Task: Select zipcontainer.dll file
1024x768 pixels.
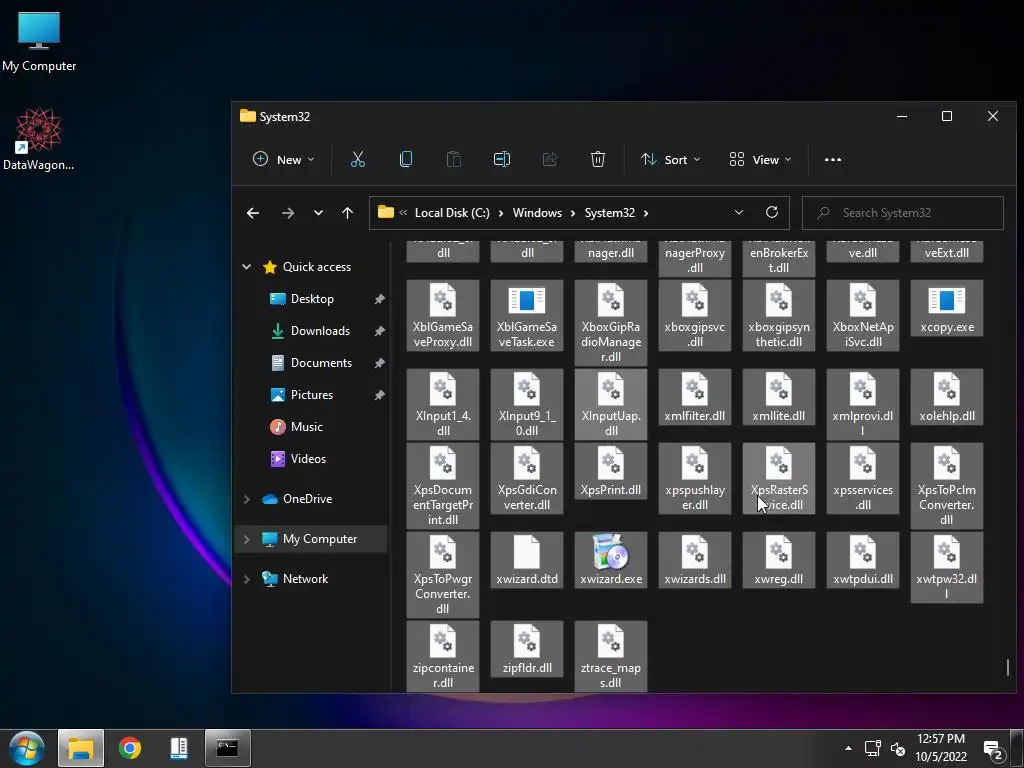Action: 443,656
